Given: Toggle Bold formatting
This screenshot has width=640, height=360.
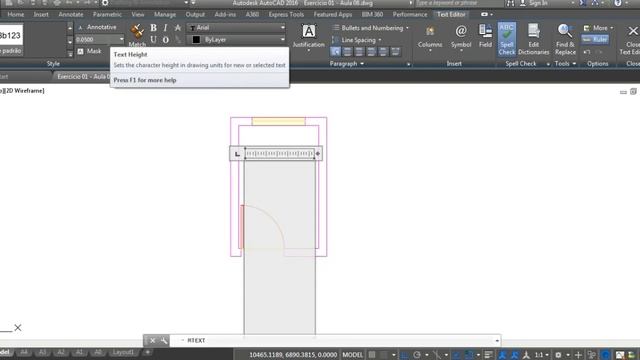Looking at the screenshot, I should (153, 28).
